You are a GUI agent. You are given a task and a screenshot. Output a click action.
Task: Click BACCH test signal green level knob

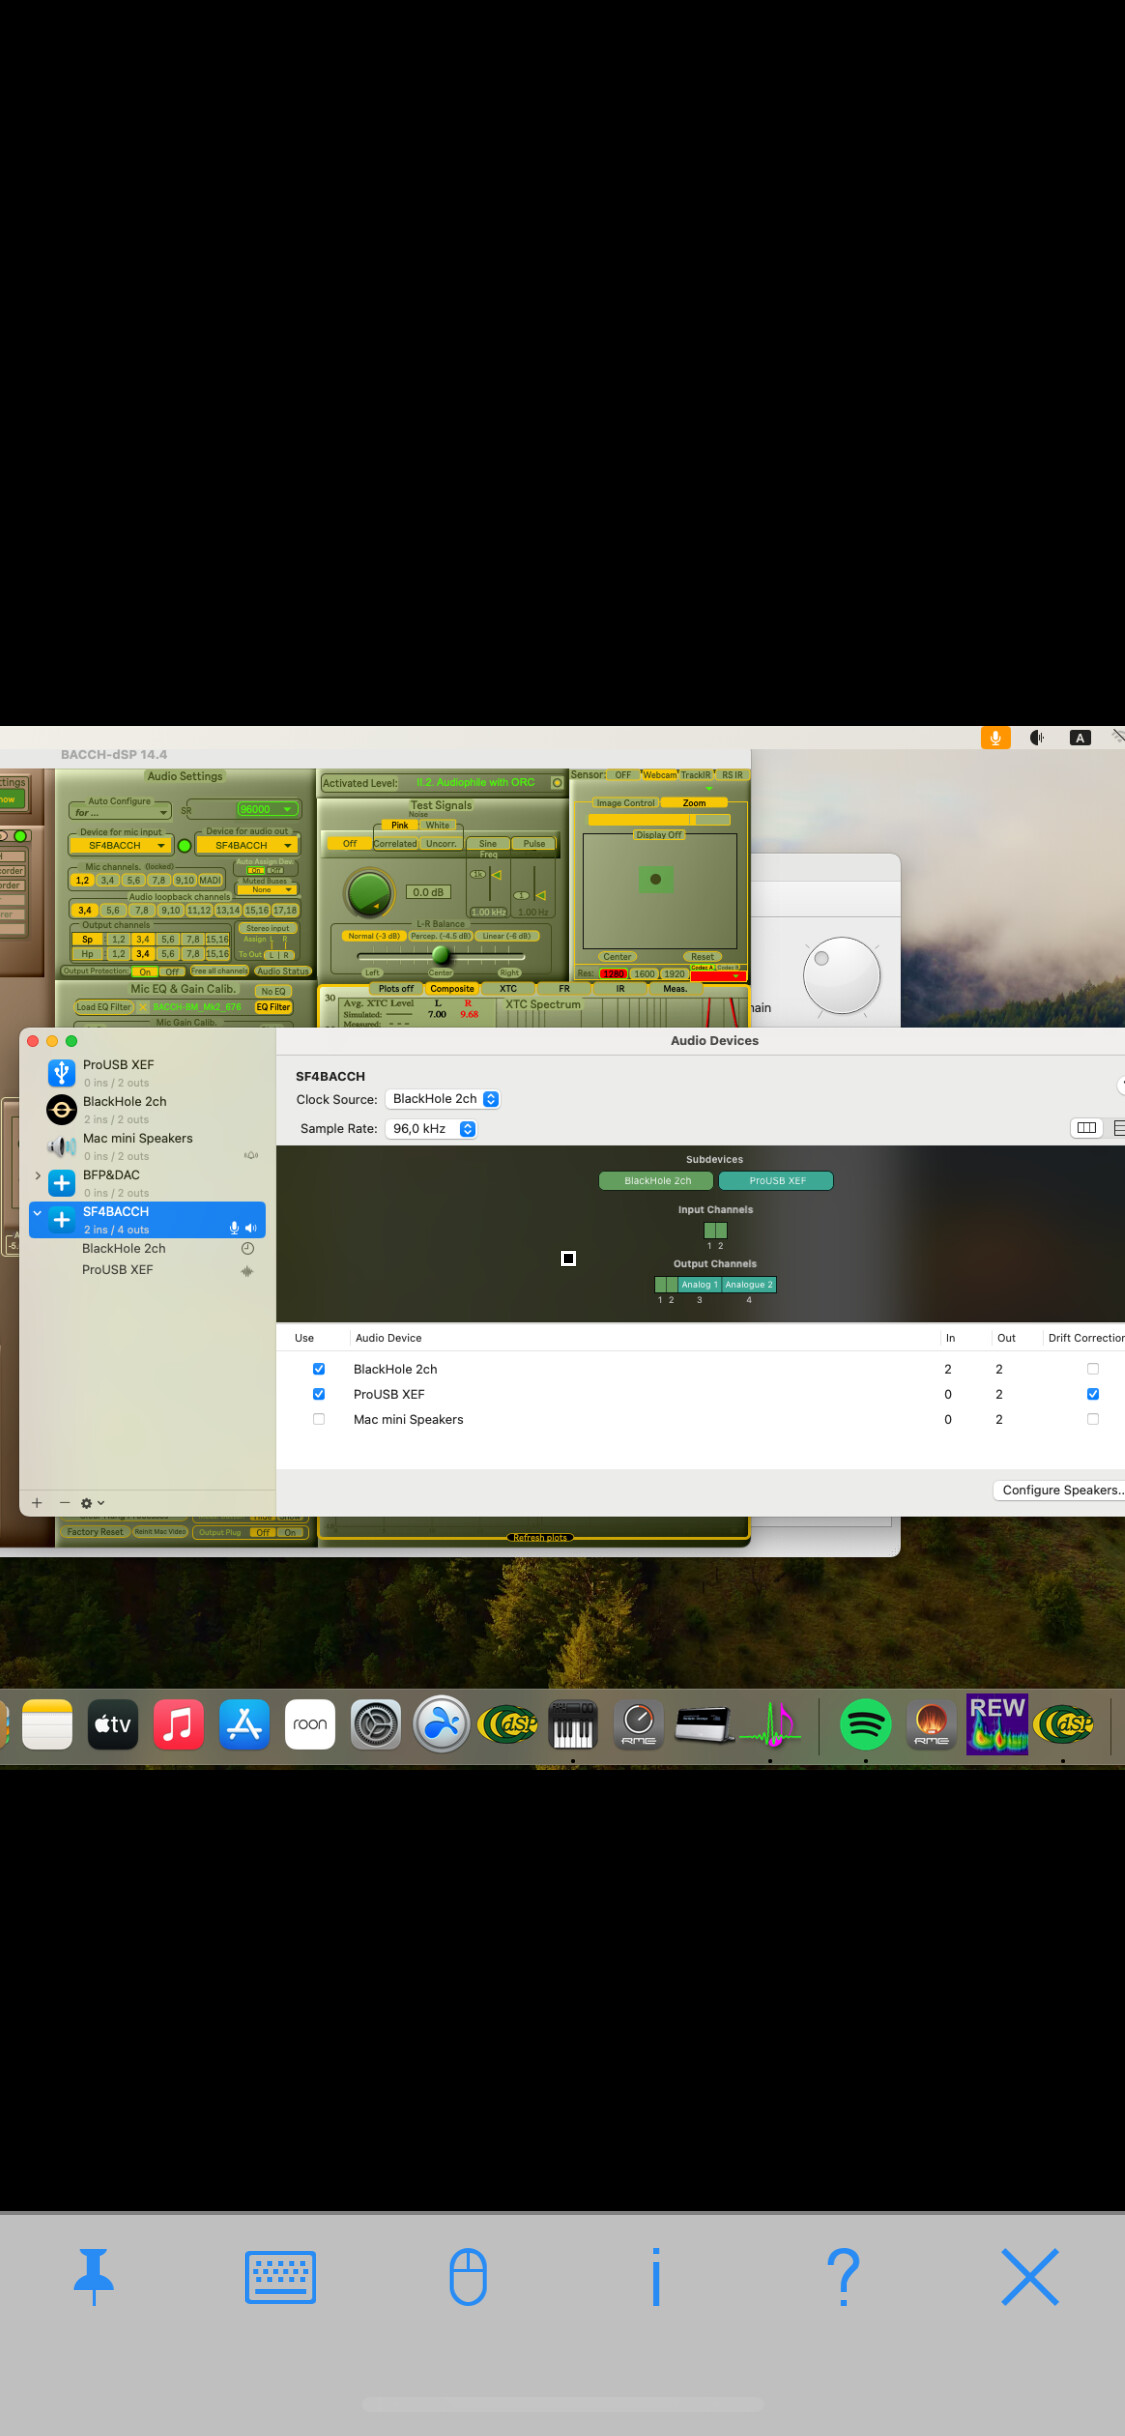point(369,892)
